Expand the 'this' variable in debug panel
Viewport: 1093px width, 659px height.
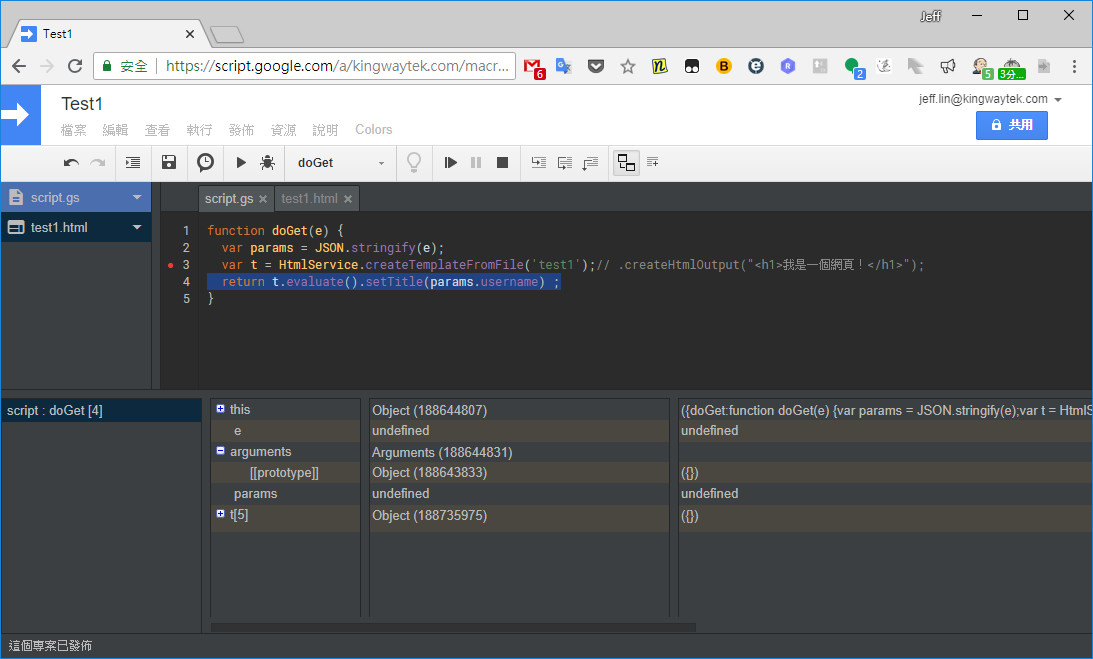pos(219,408)
